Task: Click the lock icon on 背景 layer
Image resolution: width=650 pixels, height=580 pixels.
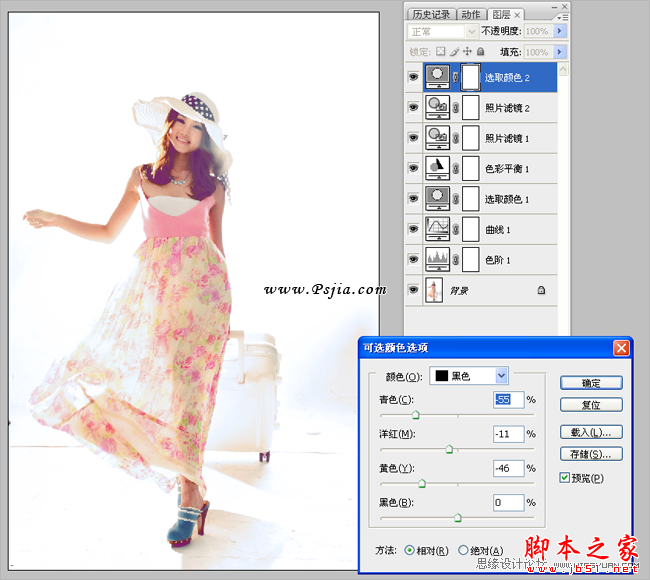Action: click(541, 290)
